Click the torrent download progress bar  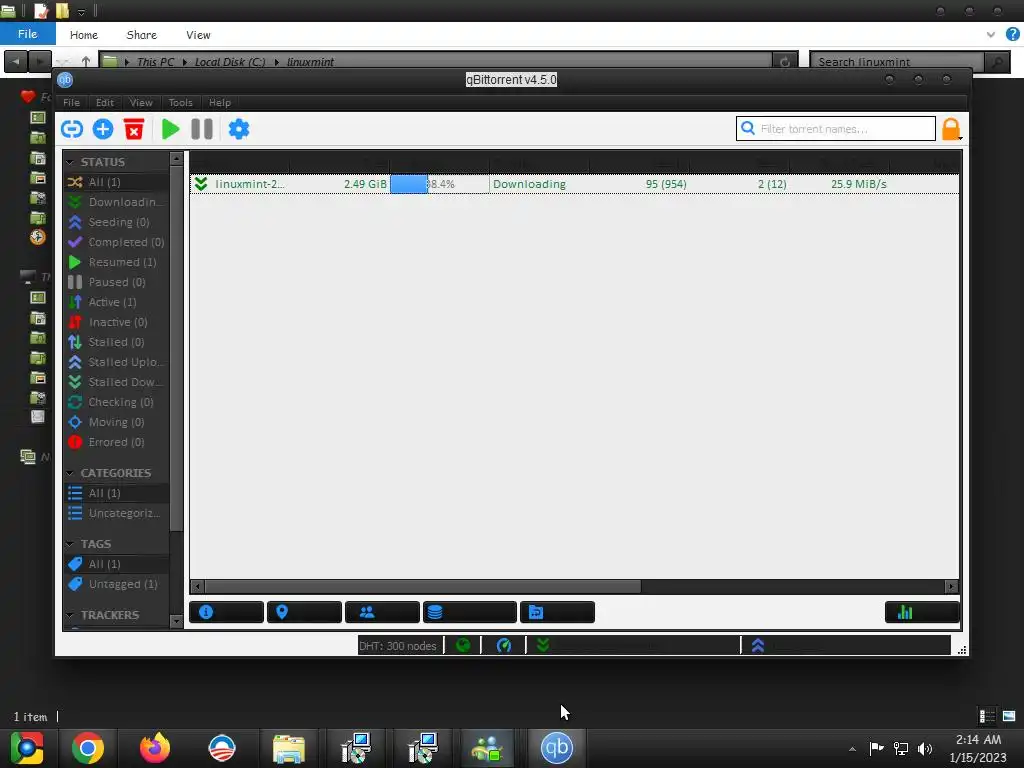tap(439, 184)
